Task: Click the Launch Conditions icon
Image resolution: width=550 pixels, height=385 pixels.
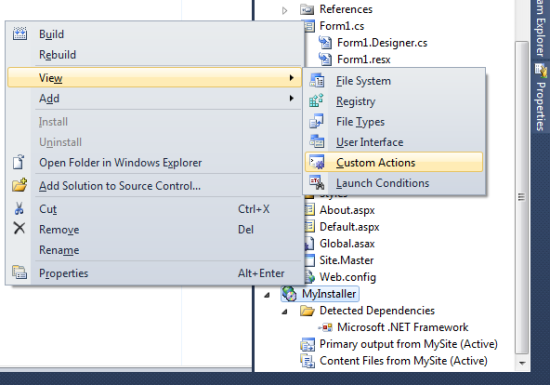Action: click(317, 183)
